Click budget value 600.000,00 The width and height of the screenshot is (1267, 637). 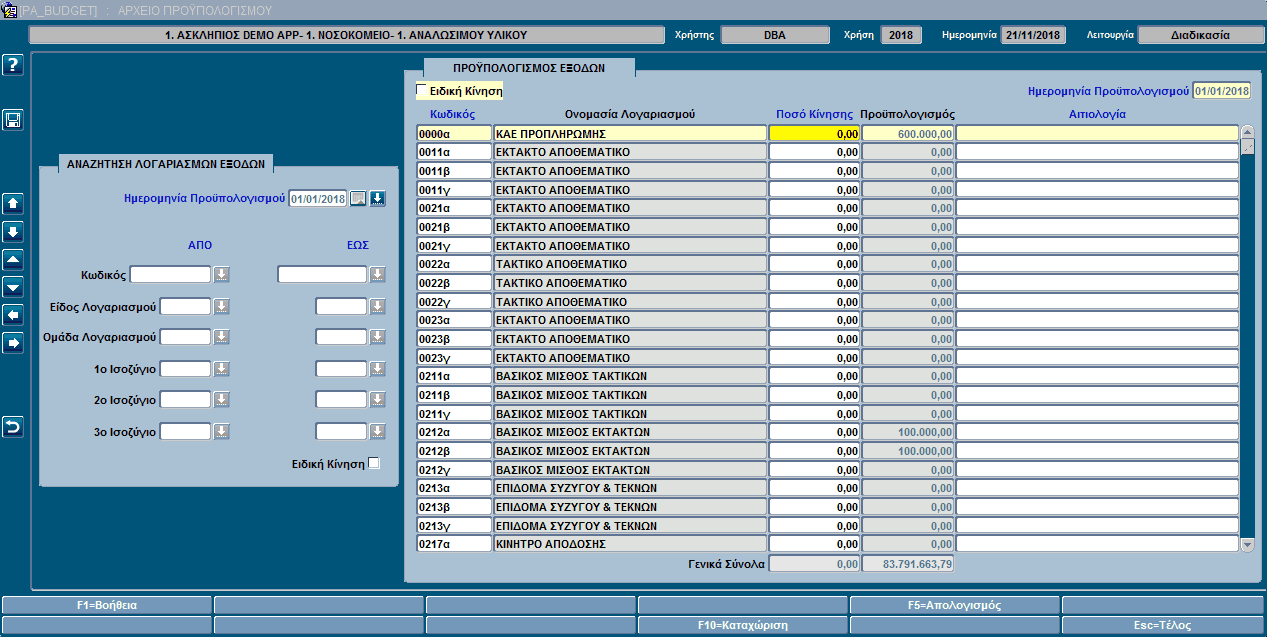click(908, 133)
